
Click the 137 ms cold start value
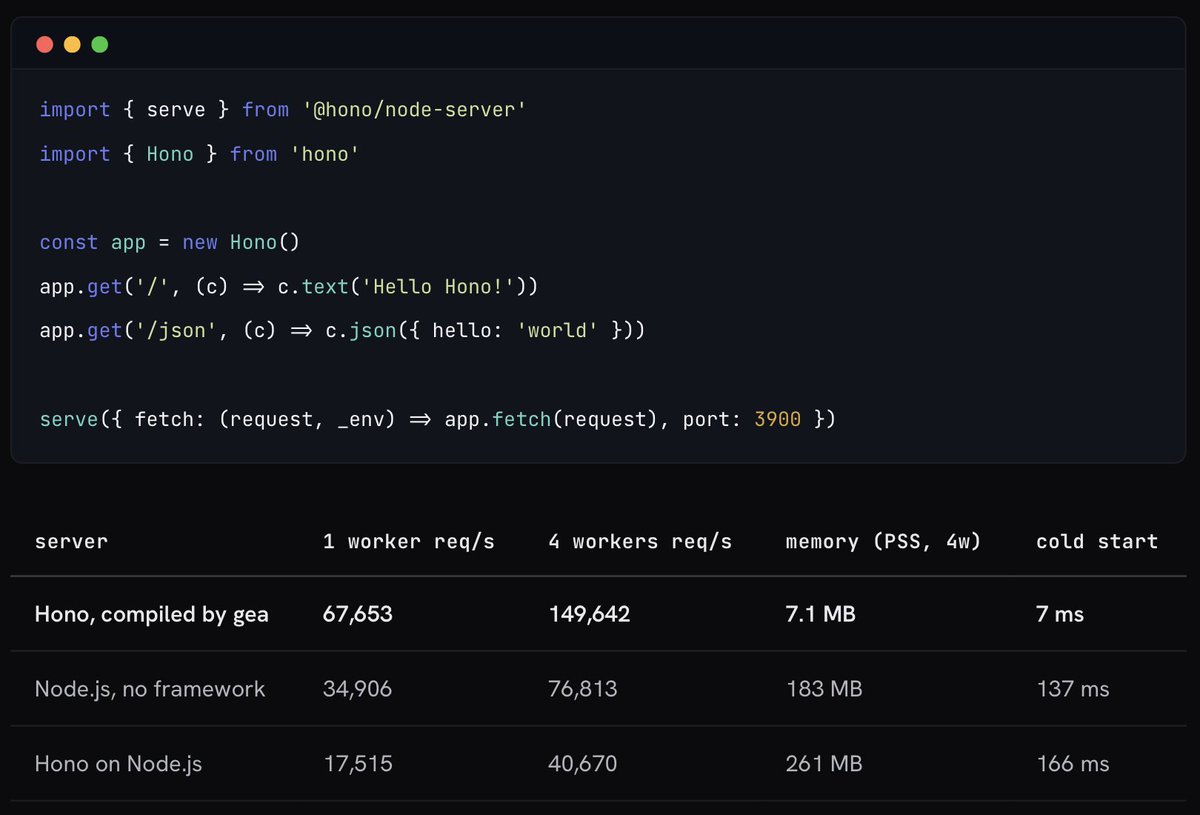pyautogui.click(x=1073, y=689)
